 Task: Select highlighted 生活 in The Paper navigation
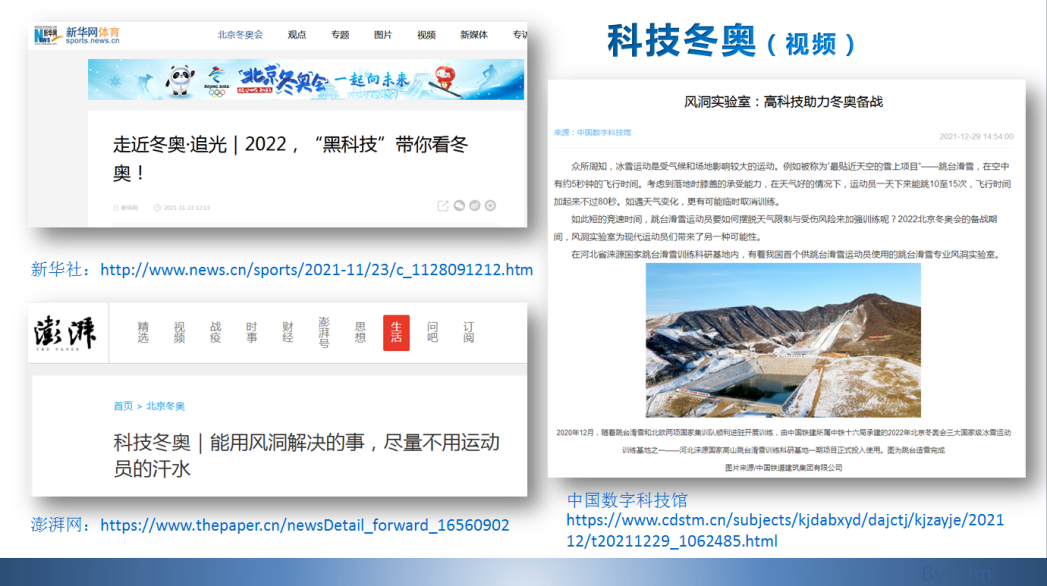pyautogui.click(x=396, y=332)
